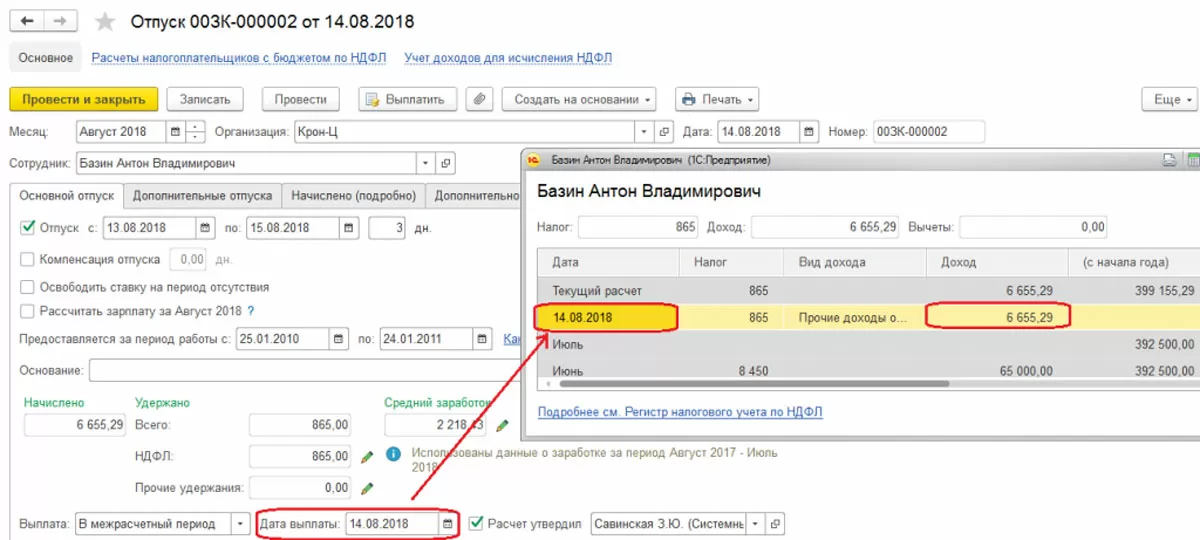Open calendar for Дата выплаты field
1200x540 pixels.
448,524
